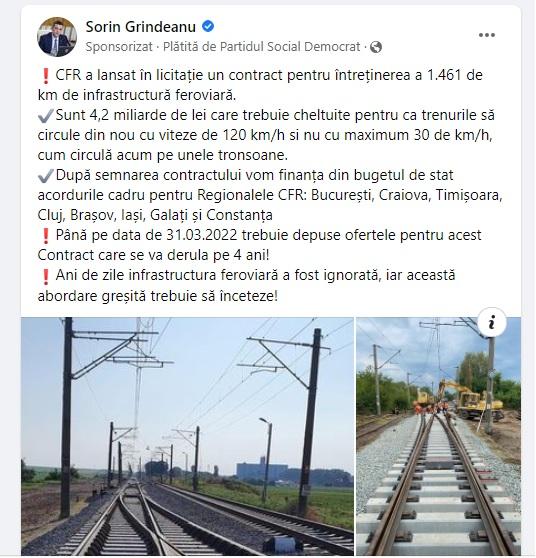Click the exclamation emoji before 'Până pe data'
The width and height of the screenshot is (536, 558).
pyautogui.click(x=45, y=236)
